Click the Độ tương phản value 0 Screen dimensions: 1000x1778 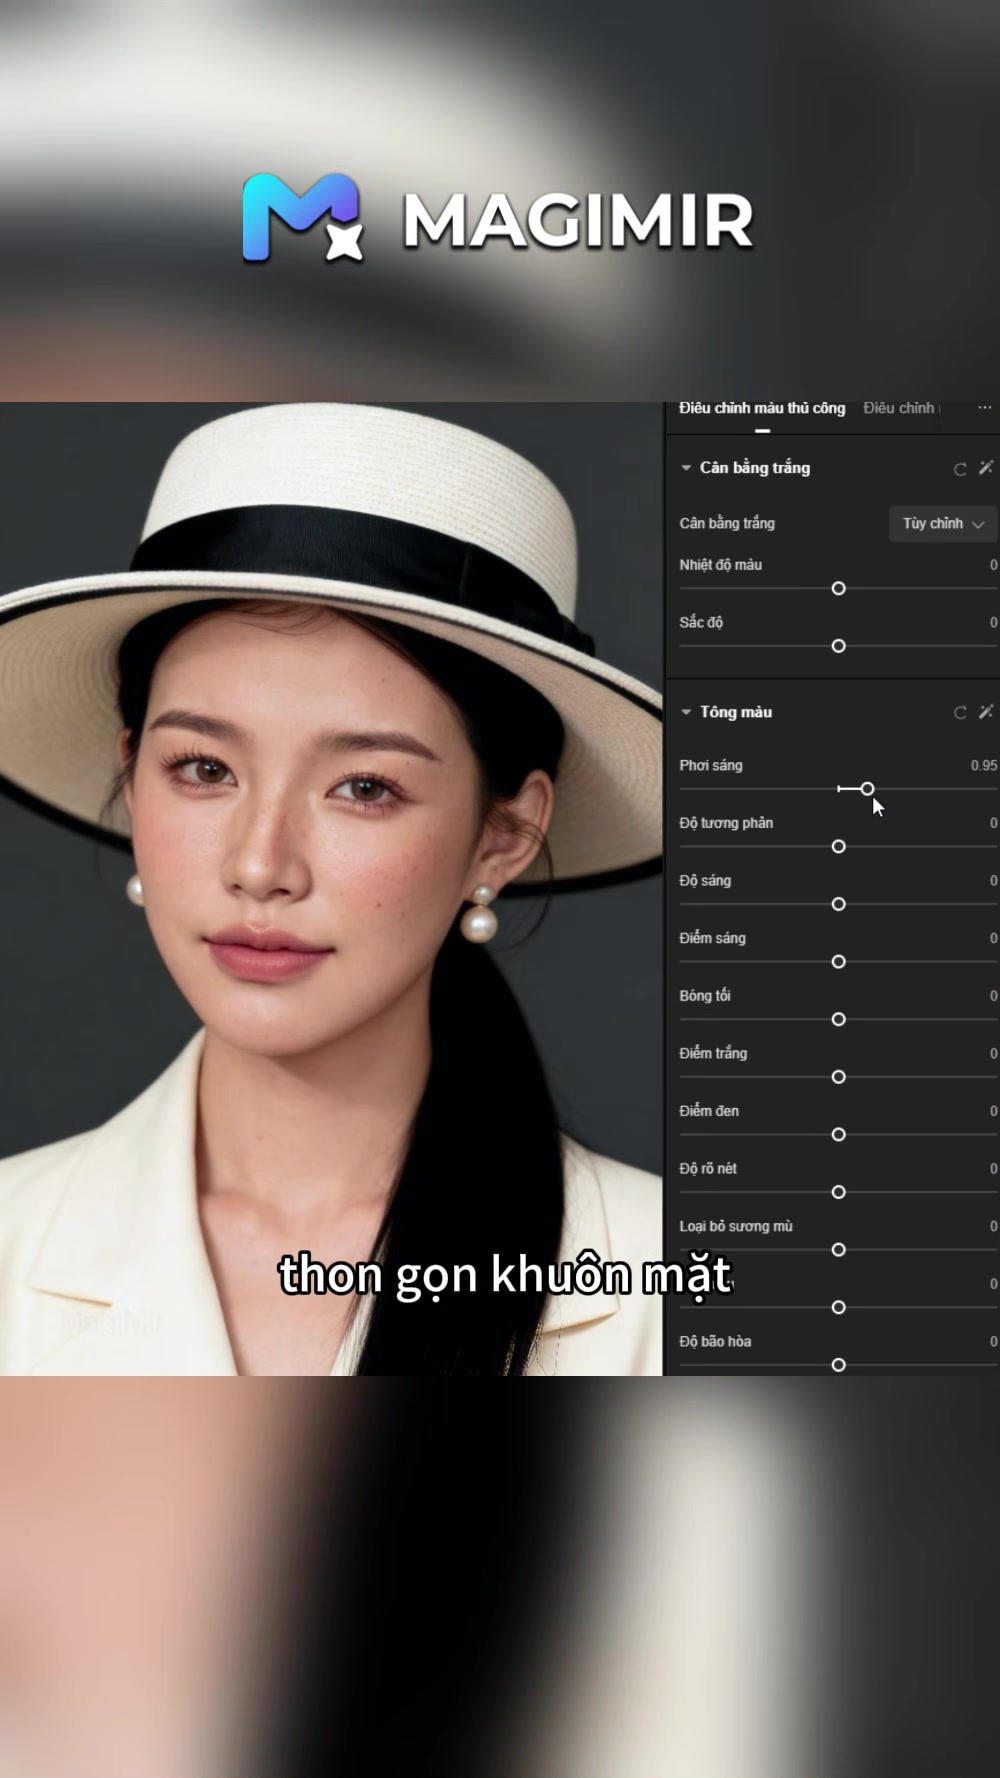pyautogui.click(x=994, y=823)
